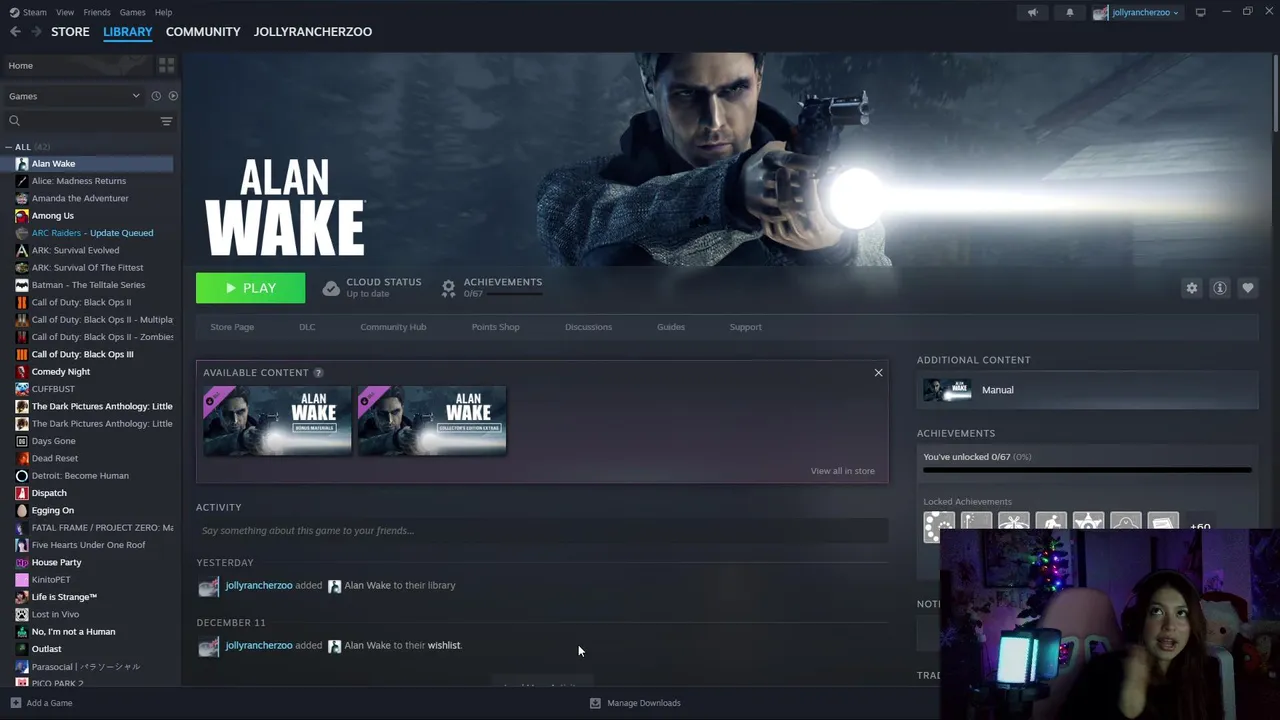Viewport: 1280px width, 720px height.
Task: Click the user avatar beside account name
Action: click(1101, 12)
